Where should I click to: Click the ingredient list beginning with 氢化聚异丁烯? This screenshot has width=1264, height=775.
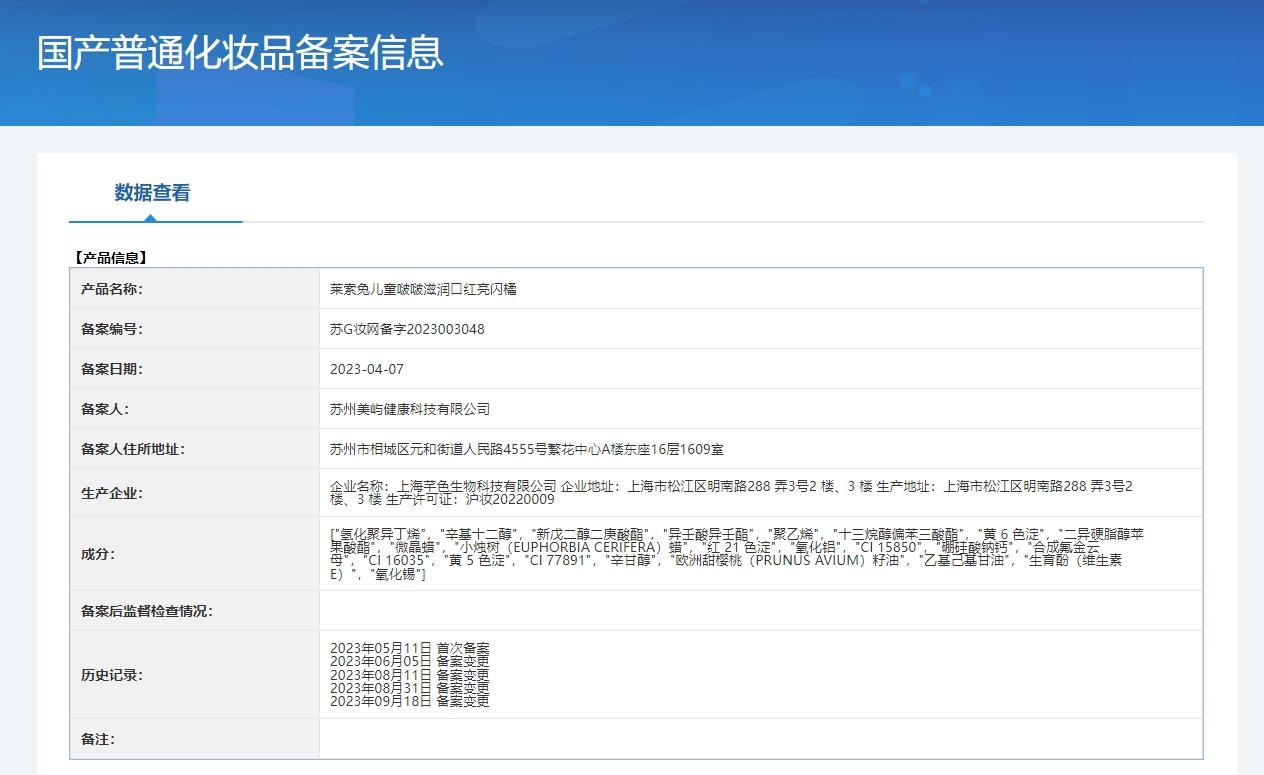735,554
